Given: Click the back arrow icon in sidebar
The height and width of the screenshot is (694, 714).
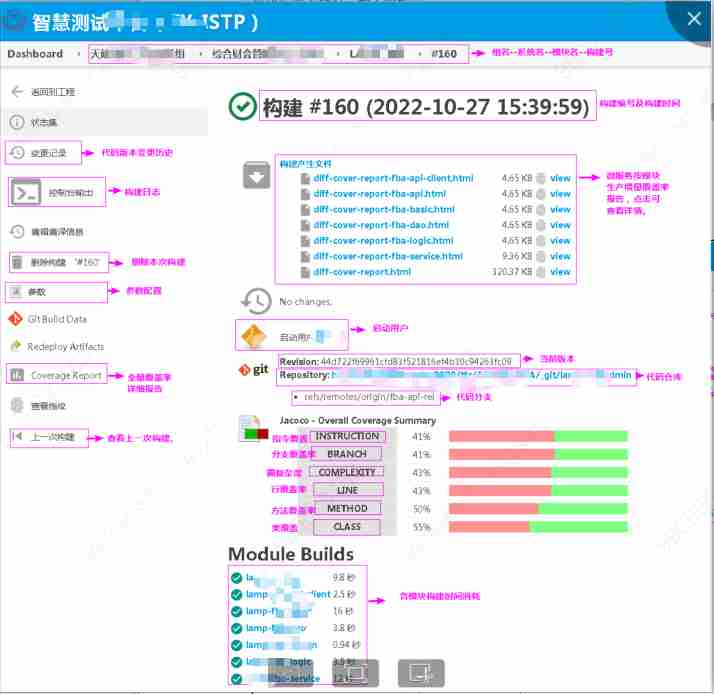Looking at the screenshot, I should (17, 92).
